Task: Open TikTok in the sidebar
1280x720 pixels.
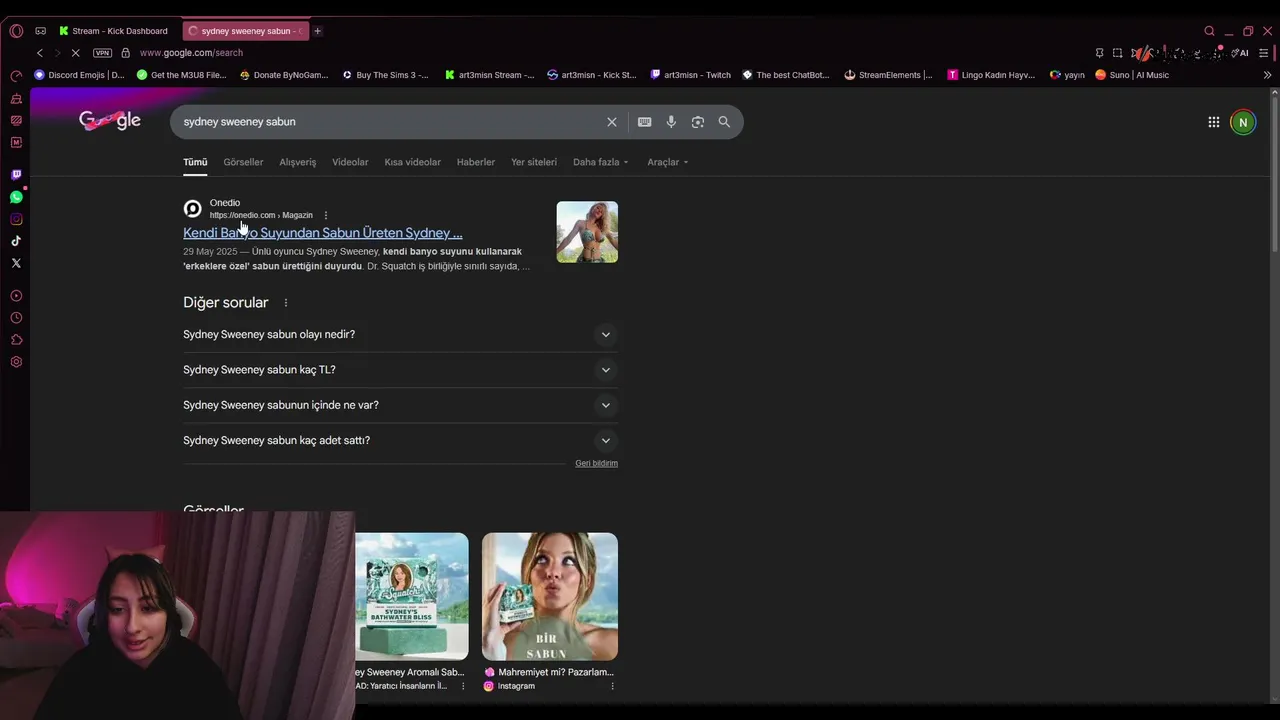Action: (x=16, y=241)
